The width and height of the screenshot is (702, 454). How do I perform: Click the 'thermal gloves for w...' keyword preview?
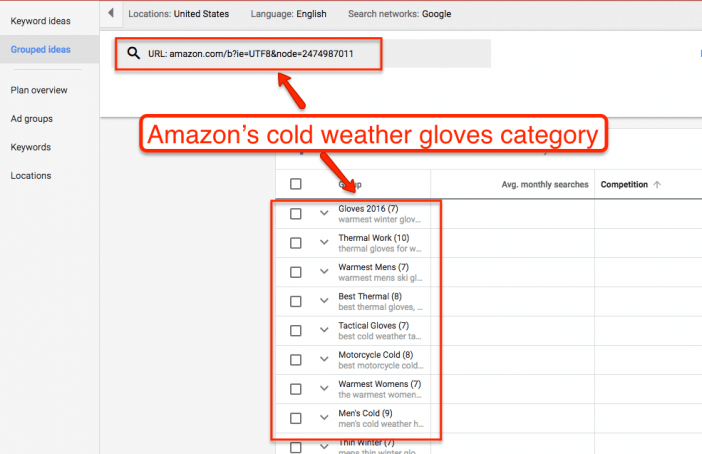tap(380, 248)
